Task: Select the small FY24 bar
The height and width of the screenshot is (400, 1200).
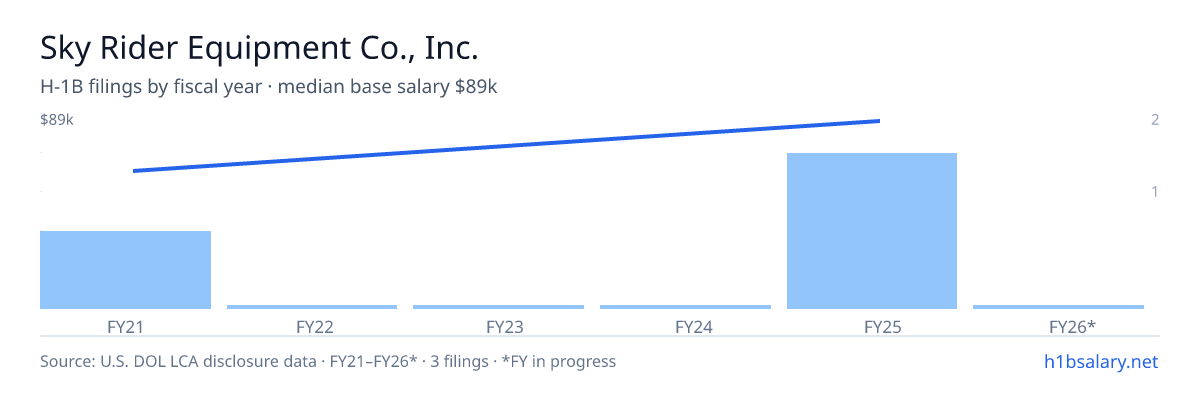Action: point(685,307)
